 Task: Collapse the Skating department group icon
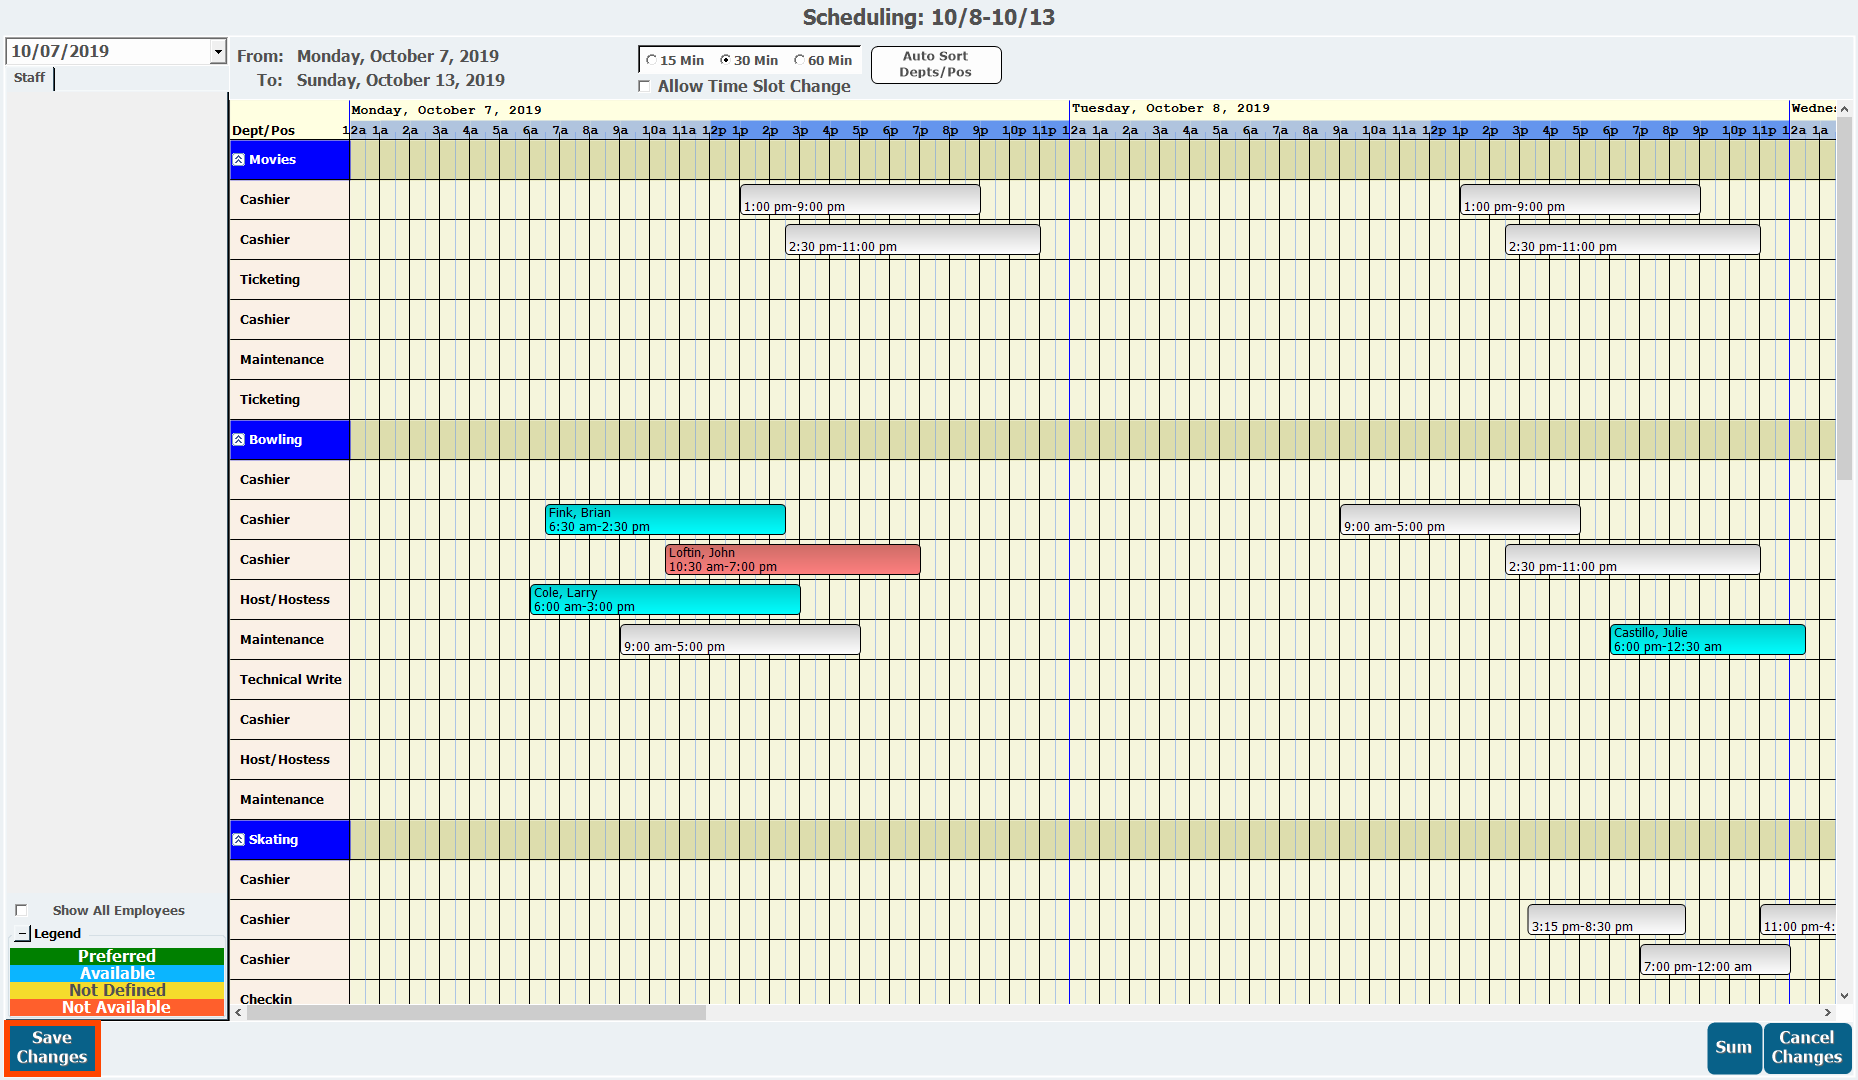pyautogui.click(x=239, y=840)
